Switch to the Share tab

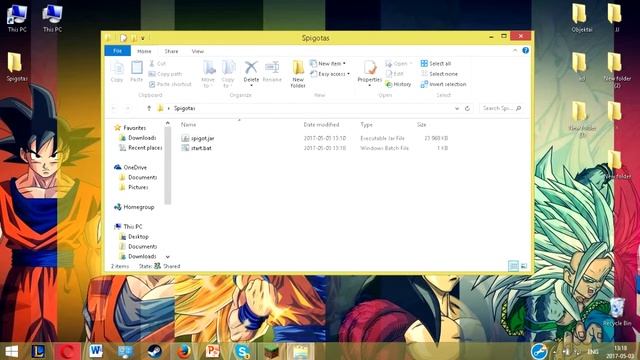click(171, 51)
